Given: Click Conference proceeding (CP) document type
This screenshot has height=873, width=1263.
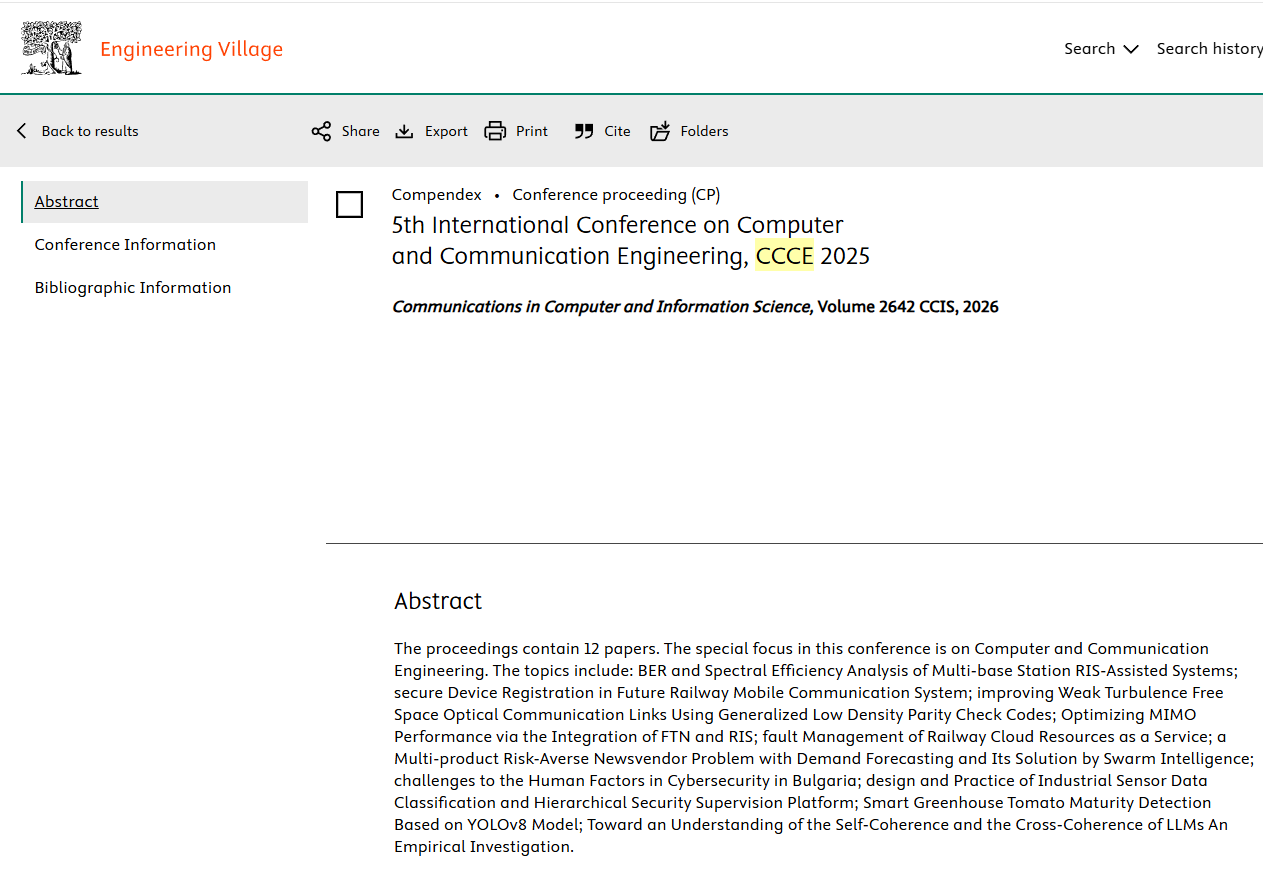Looking at the screenshot, I should (616, 194).
